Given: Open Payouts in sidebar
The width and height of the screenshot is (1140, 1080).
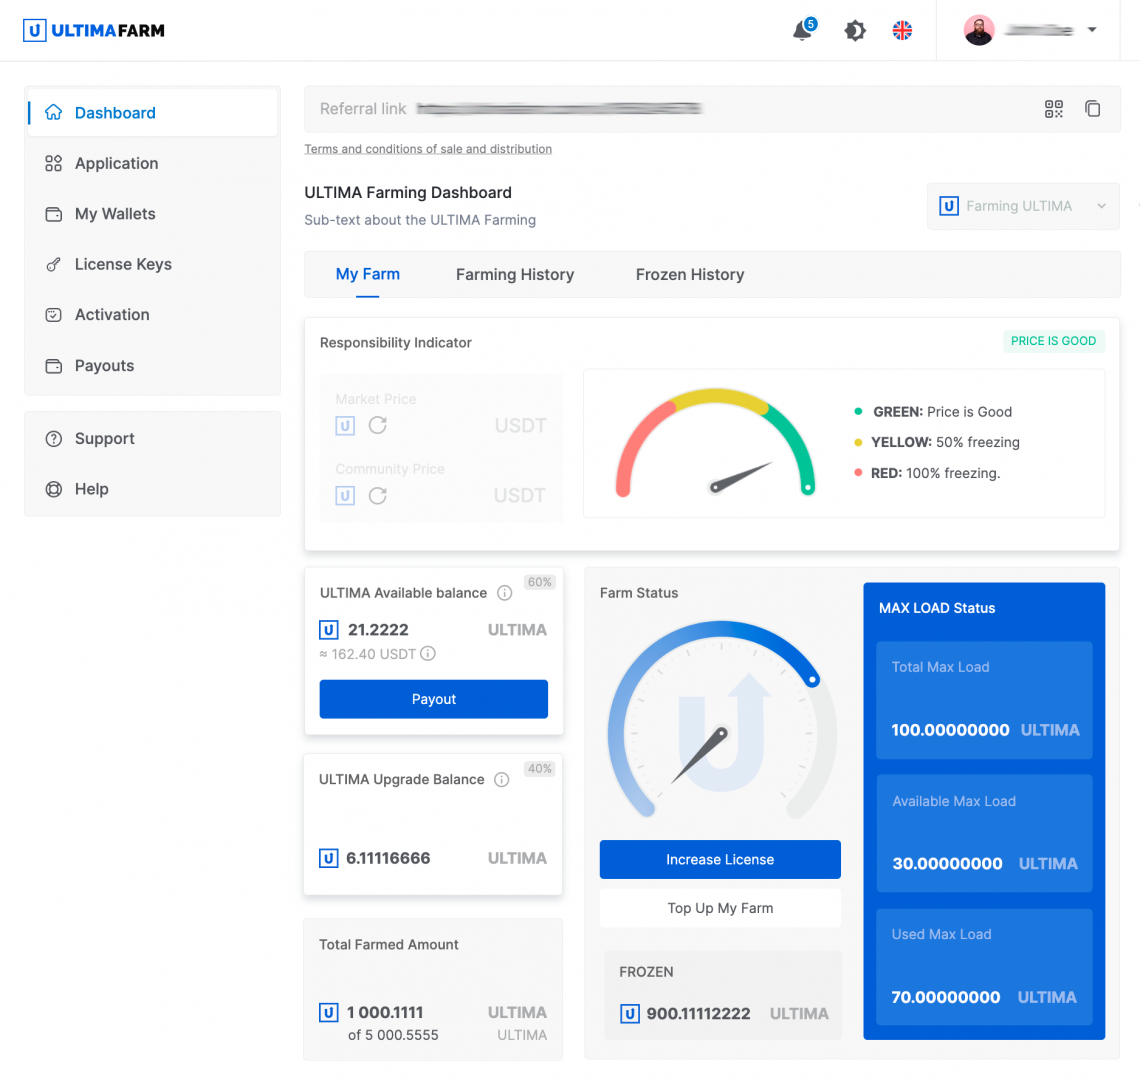Looking at the screenshot, I should click(153, 366).
